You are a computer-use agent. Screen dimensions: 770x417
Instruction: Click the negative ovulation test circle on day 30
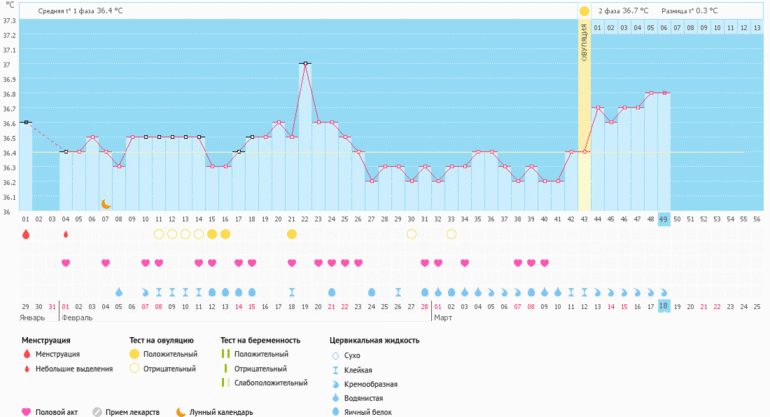click(411, 234)
